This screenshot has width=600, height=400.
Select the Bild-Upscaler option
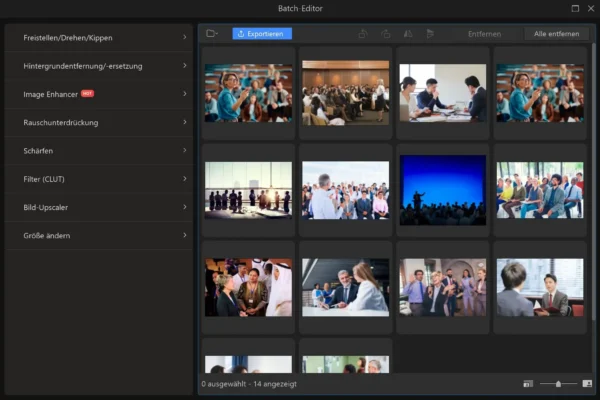click(x=98, y=207)
